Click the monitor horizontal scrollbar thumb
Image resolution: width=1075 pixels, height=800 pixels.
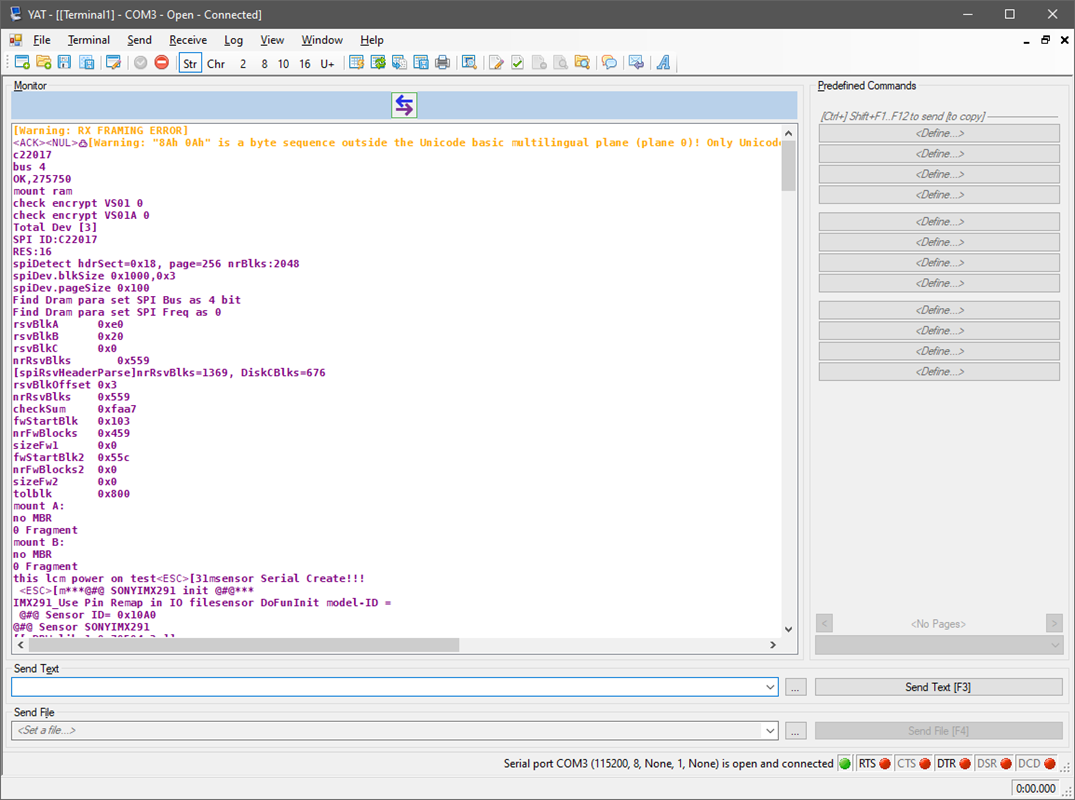[244, 645]
